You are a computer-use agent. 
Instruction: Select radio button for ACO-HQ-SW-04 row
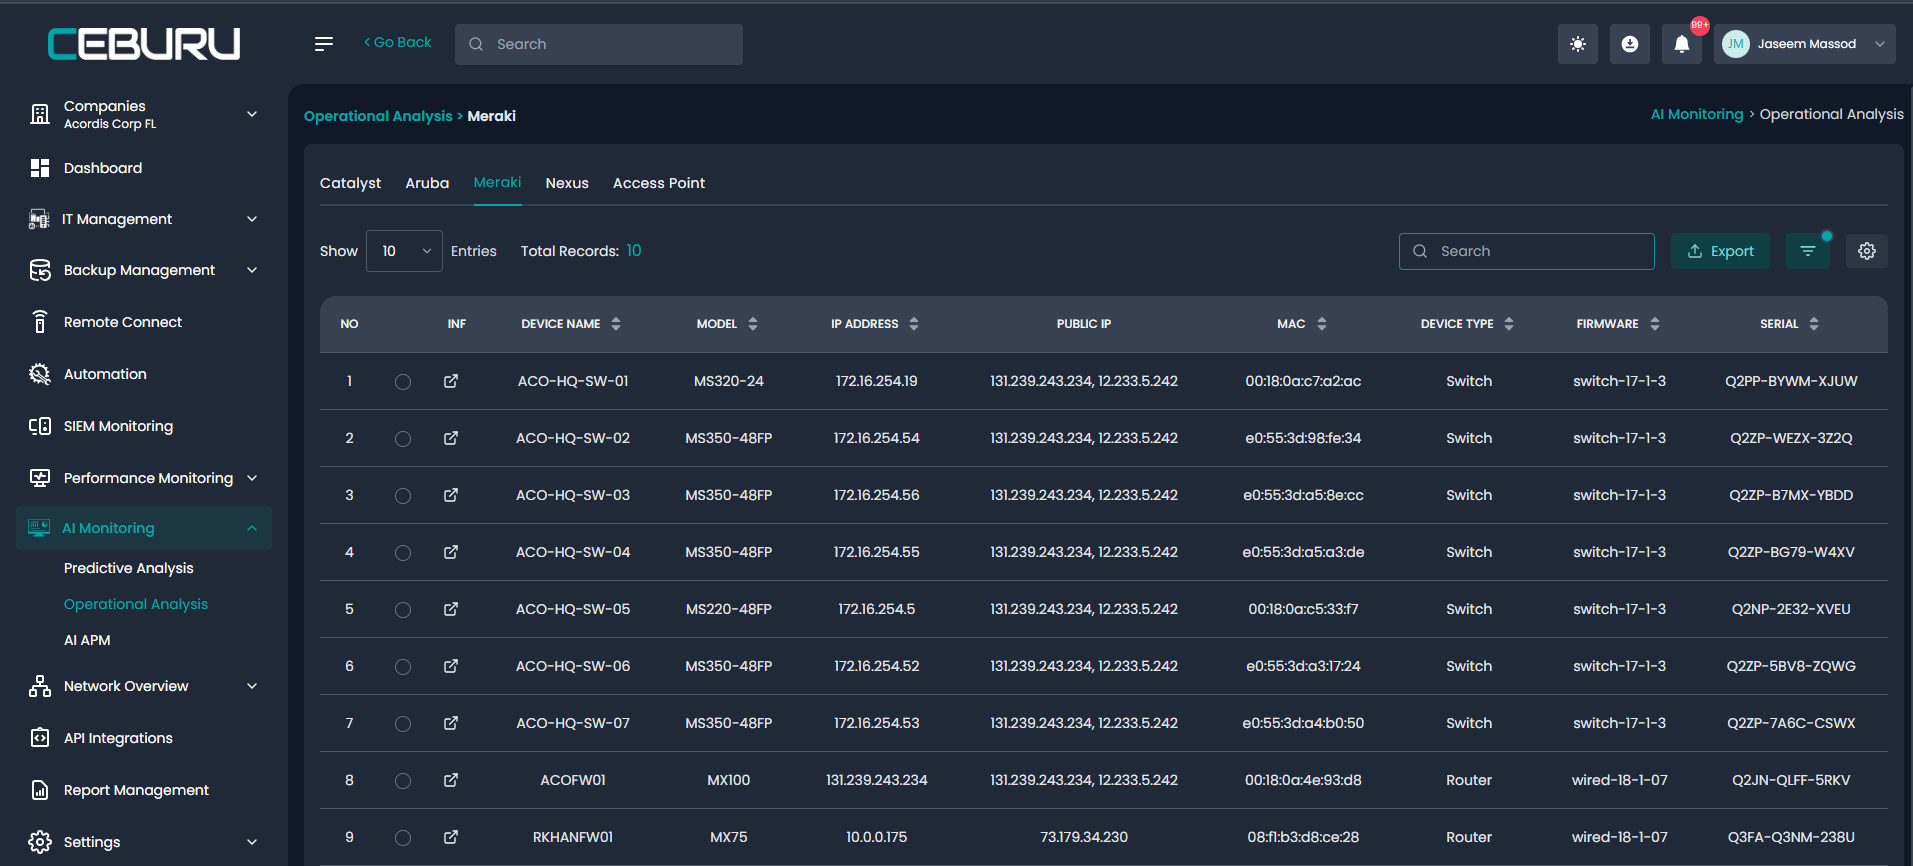403,553
